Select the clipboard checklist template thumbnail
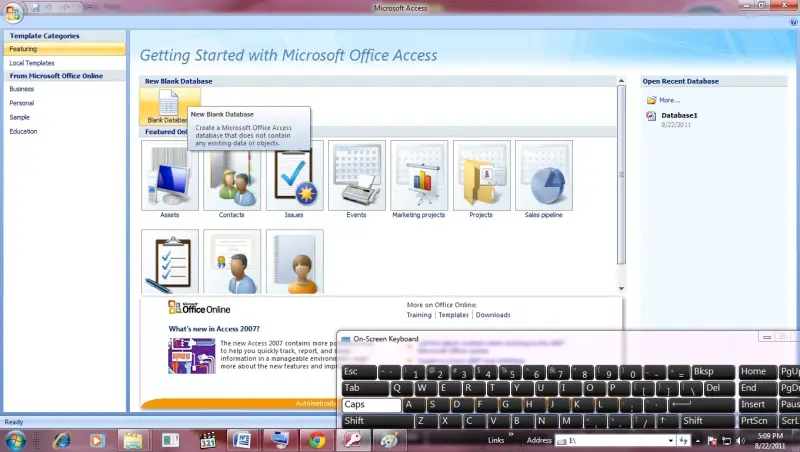800x452 pixels. (170, 262)
